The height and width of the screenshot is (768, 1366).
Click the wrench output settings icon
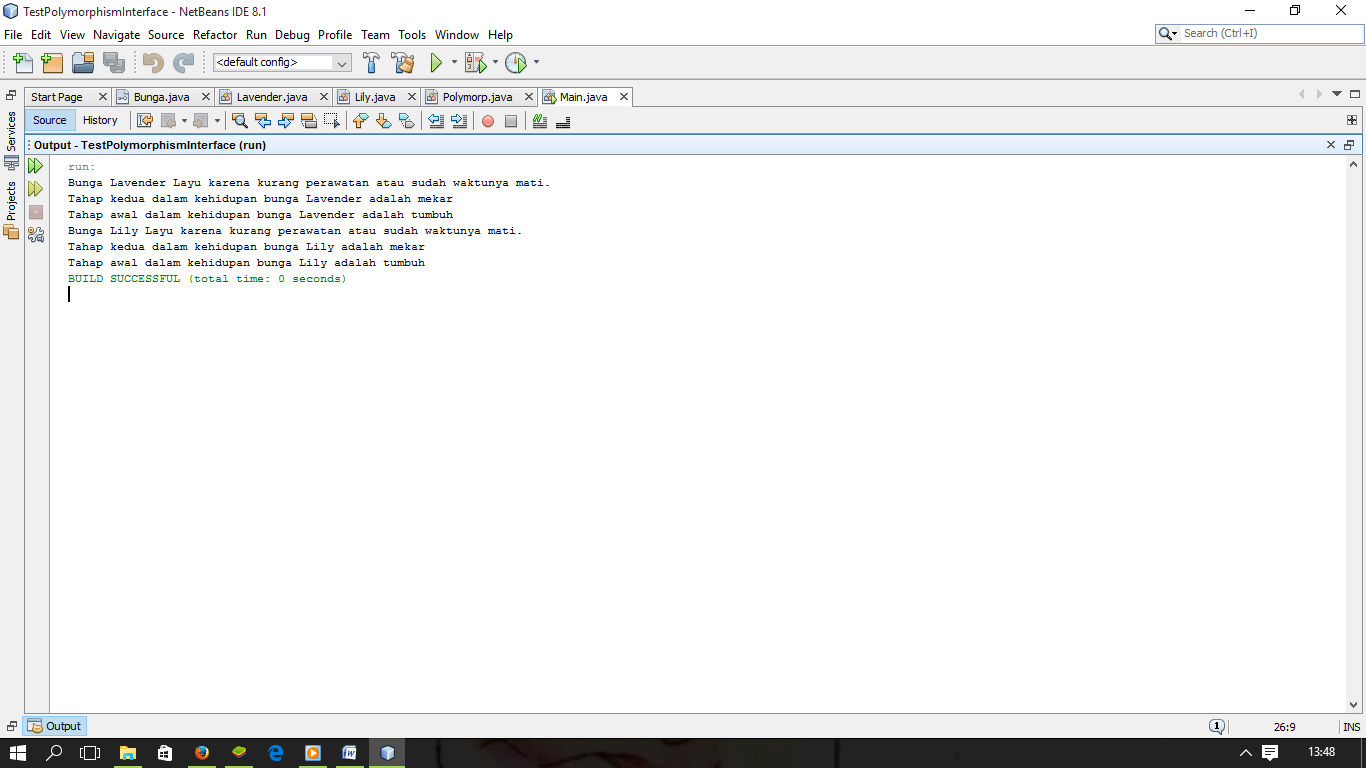36,235
